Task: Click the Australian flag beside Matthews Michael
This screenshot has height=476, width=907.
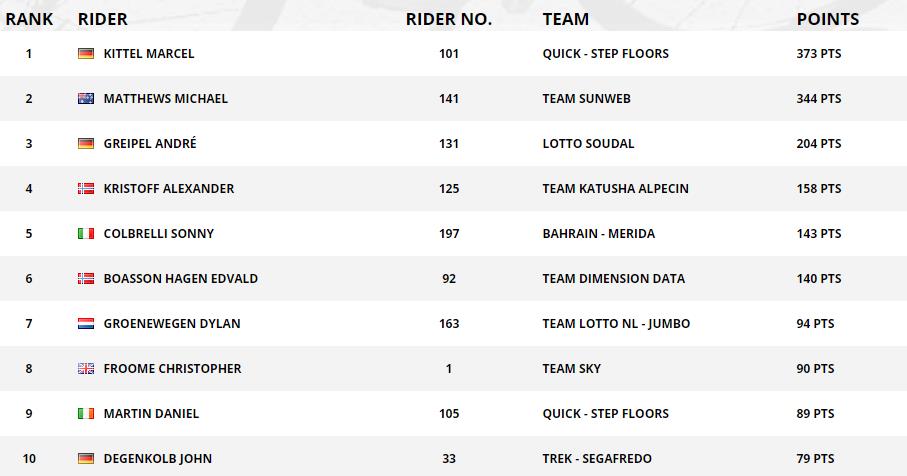Action: coord(86,99)
